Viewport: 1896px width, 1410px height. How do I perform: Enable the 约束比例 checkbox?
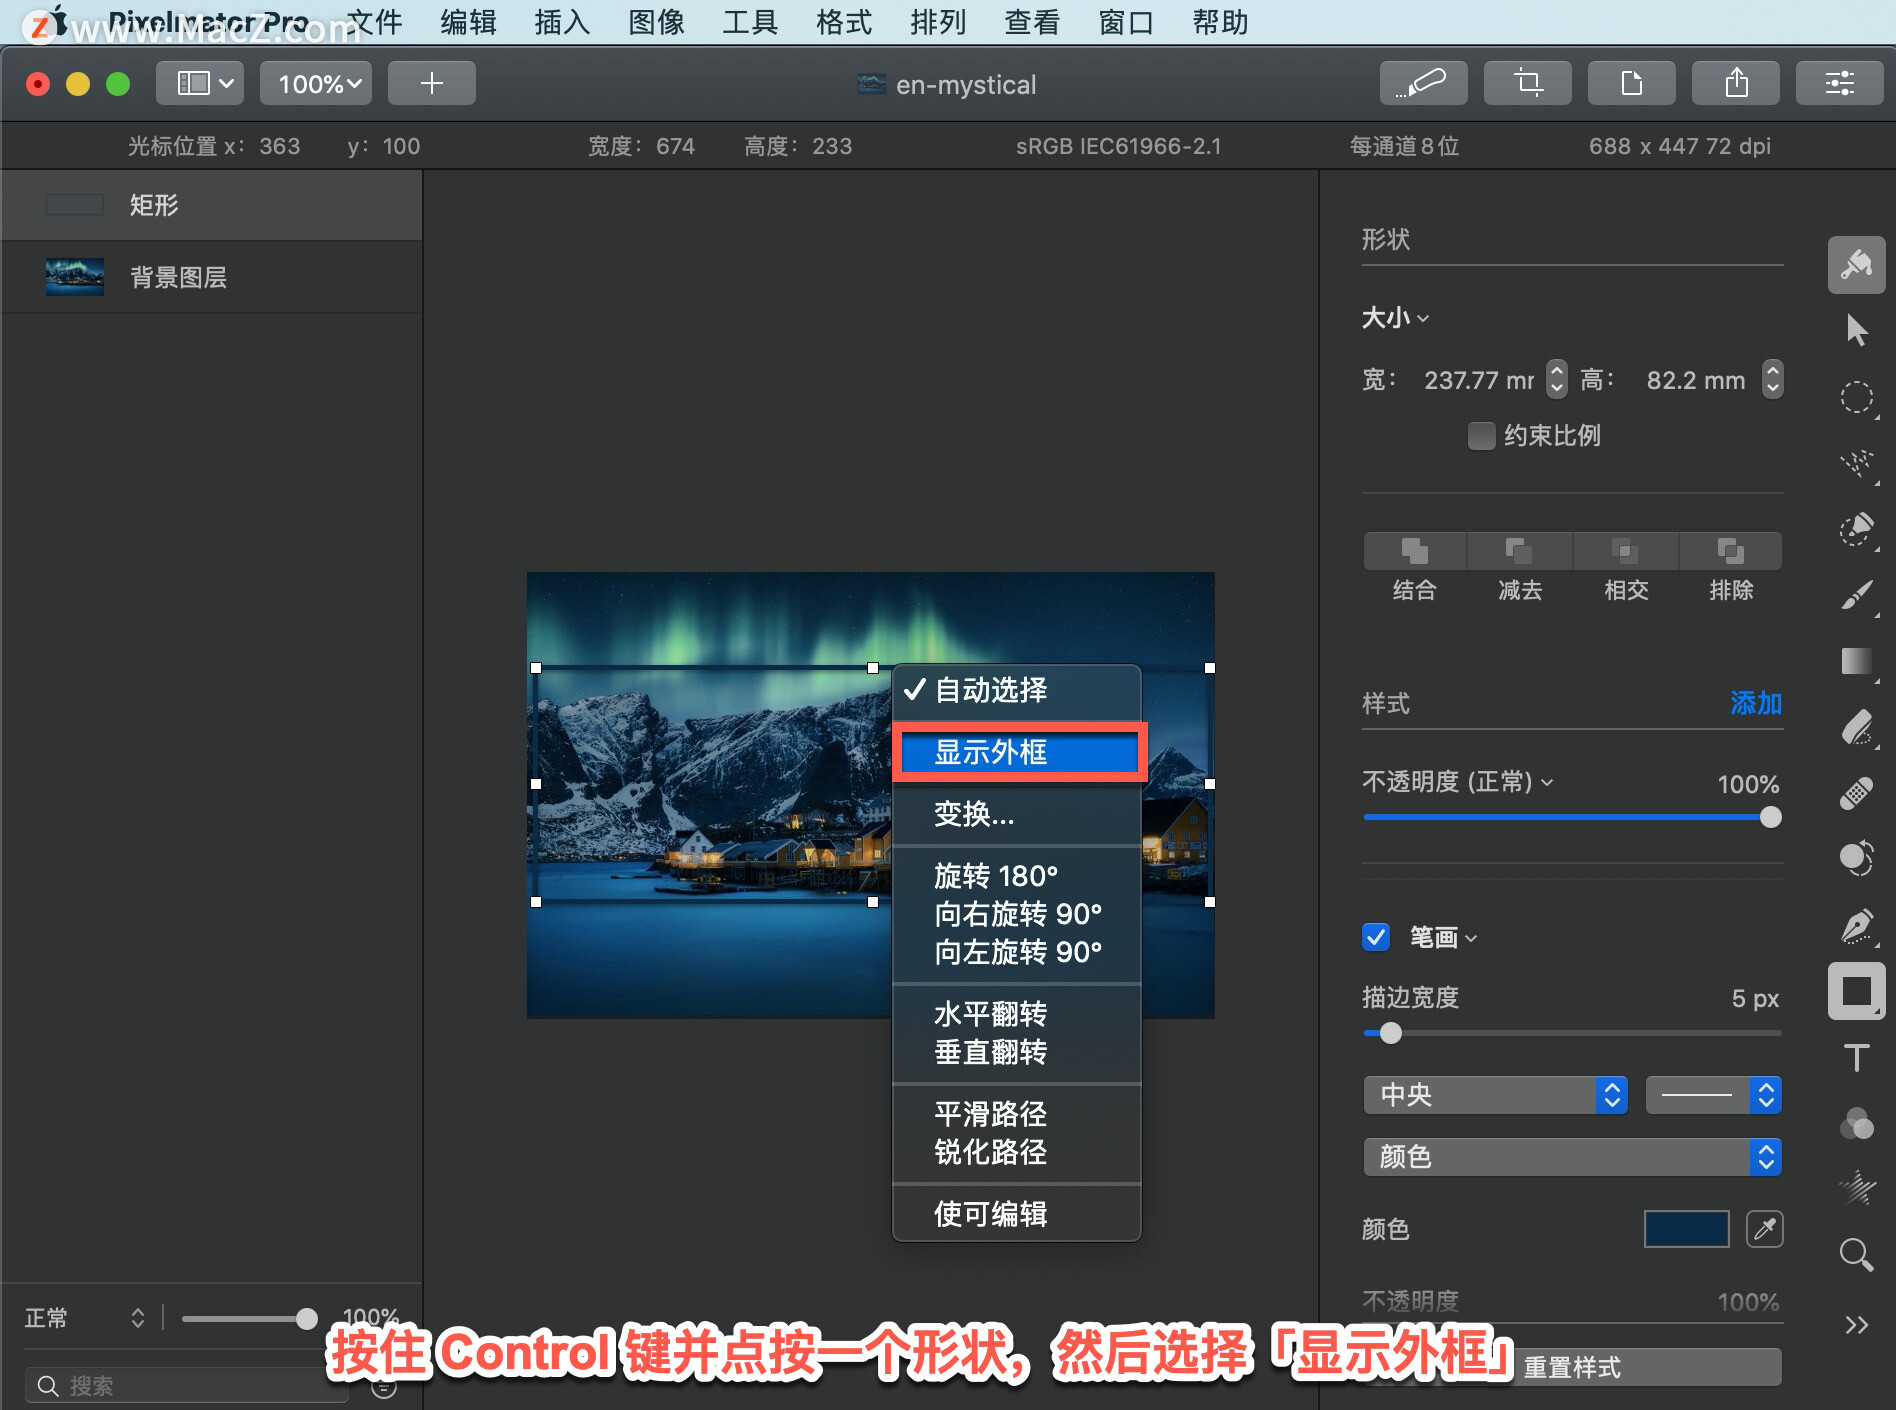pos(1481,436)
